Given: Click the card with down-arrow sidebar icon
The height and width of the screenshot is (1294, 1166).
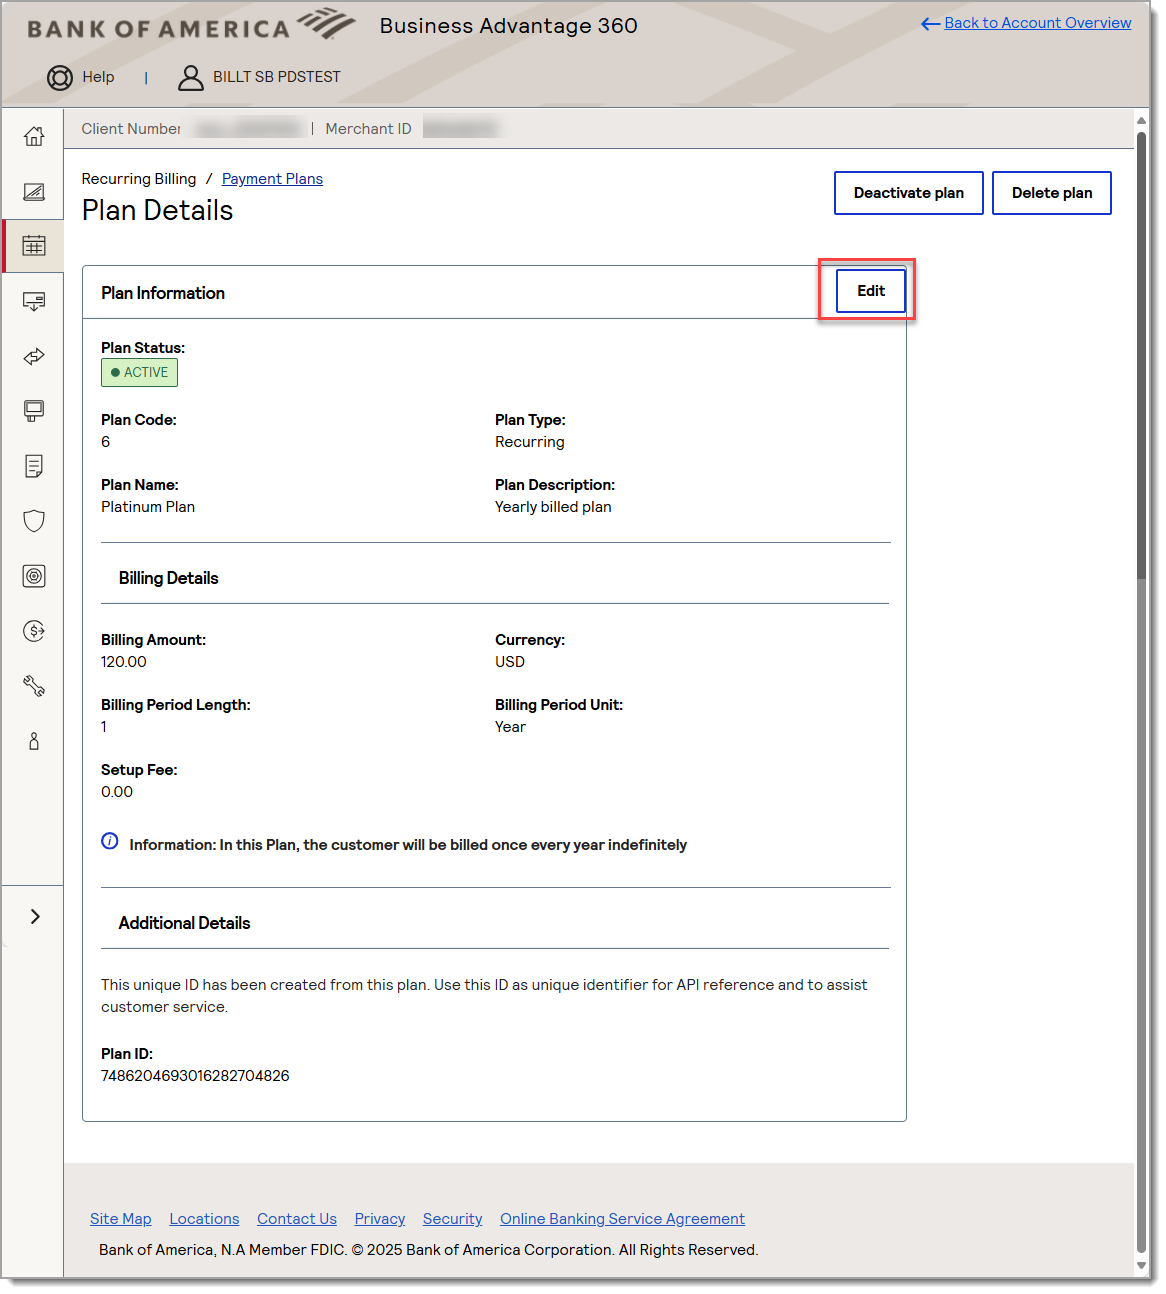Looking at the screenshot, I should (34, 301).
